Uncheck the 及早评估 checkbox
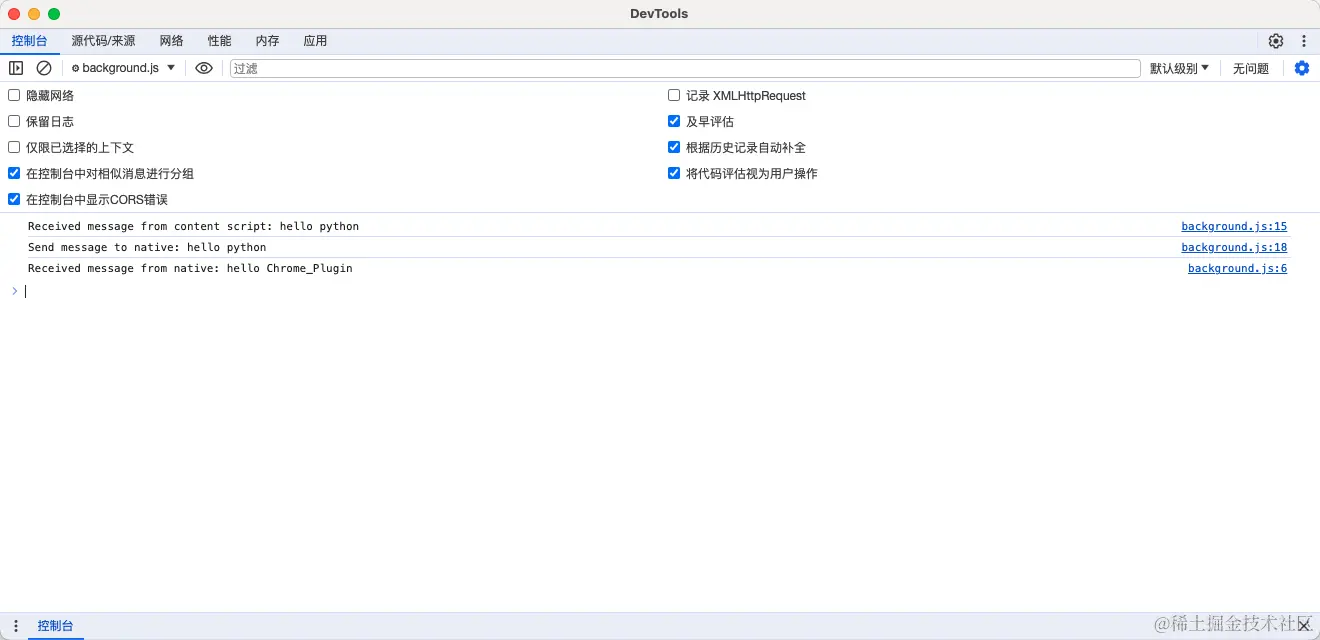 click(x=674, y=121)
